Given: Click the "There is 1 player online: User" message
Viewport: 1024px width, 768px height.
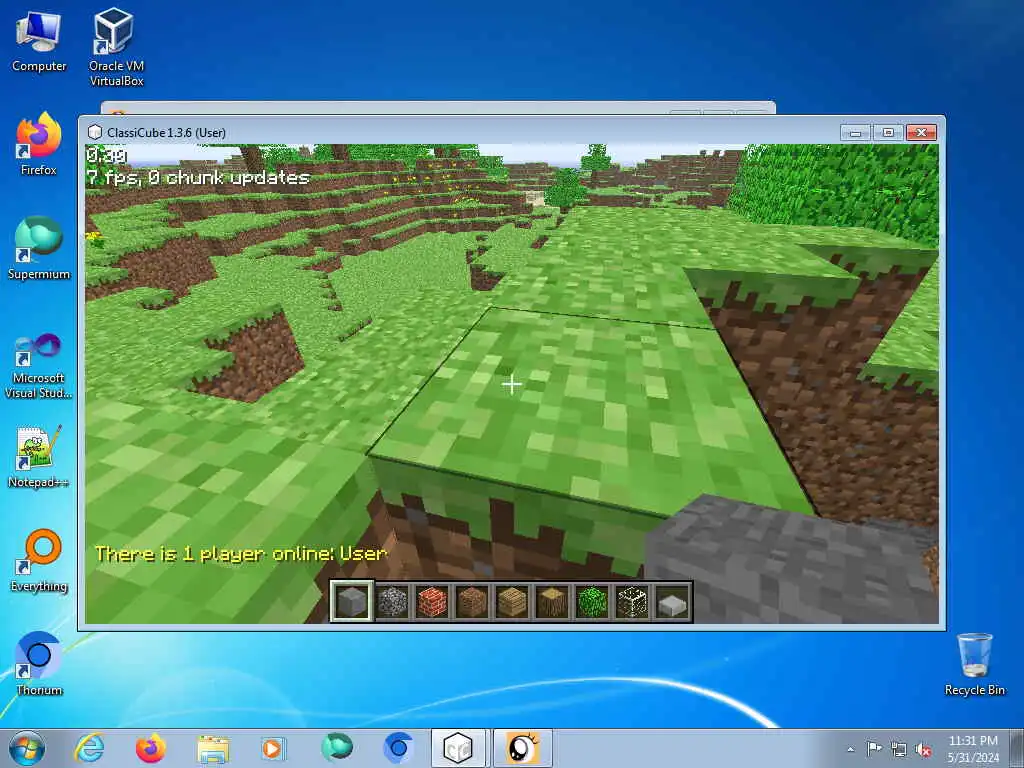Looking at the screenshot, I should pos(242,554).
